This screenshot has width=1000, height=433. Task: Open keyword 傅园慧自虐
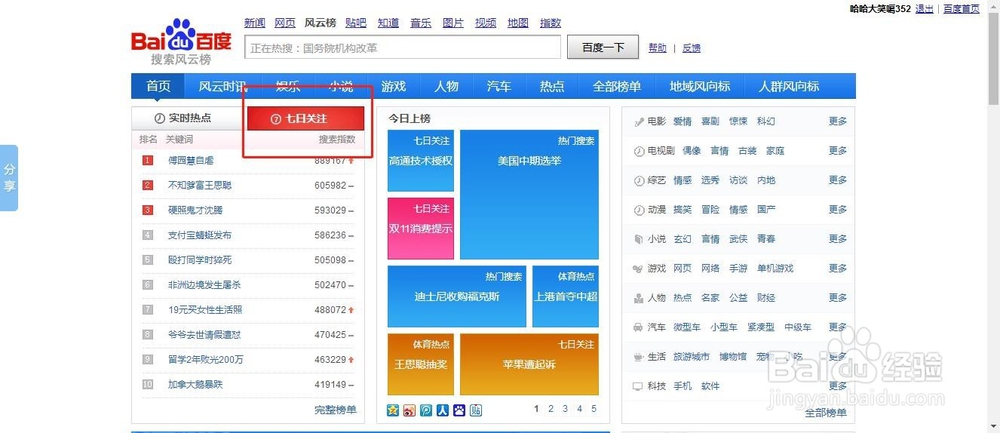tap(191, 161)
